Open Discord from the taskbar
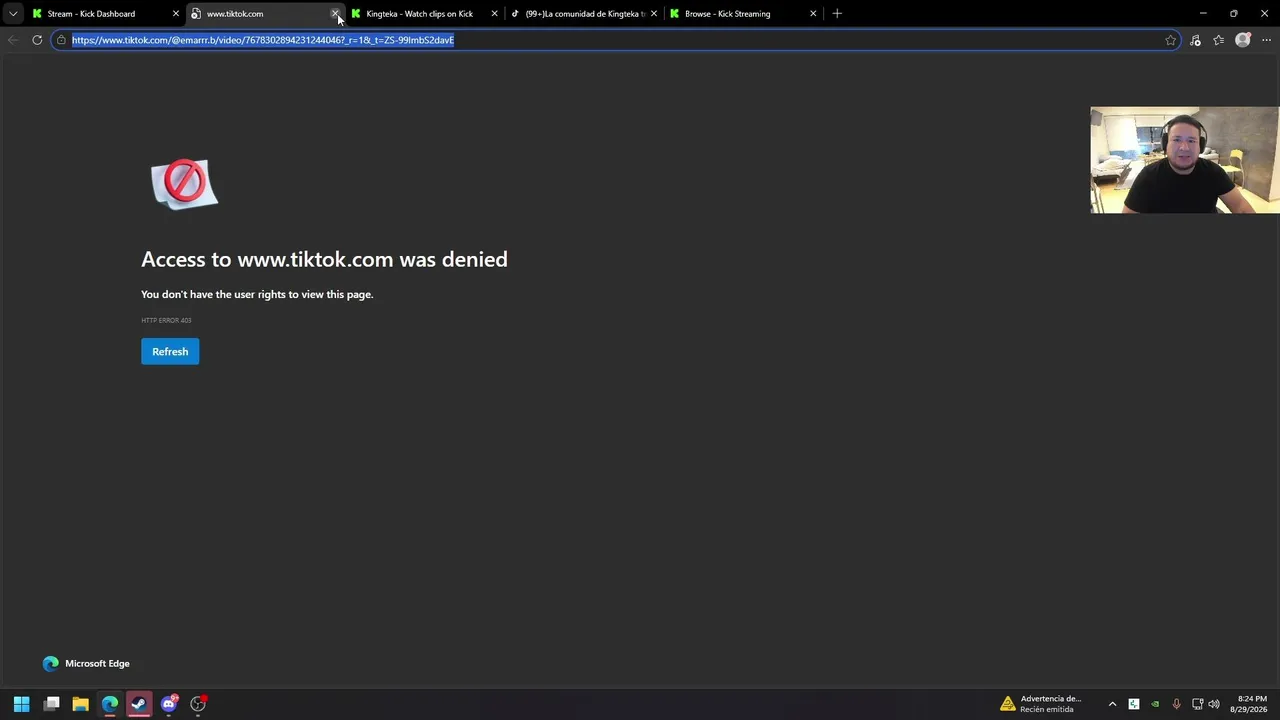Screen dimensions: 1280x720 coord(169,704)
